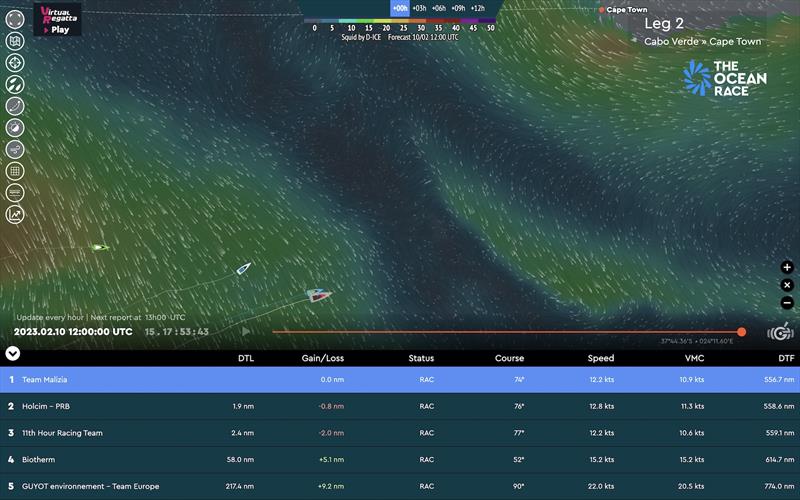800x500 pixels.
Task: Select the +06h forecast tab
Action: coord(439,8)
